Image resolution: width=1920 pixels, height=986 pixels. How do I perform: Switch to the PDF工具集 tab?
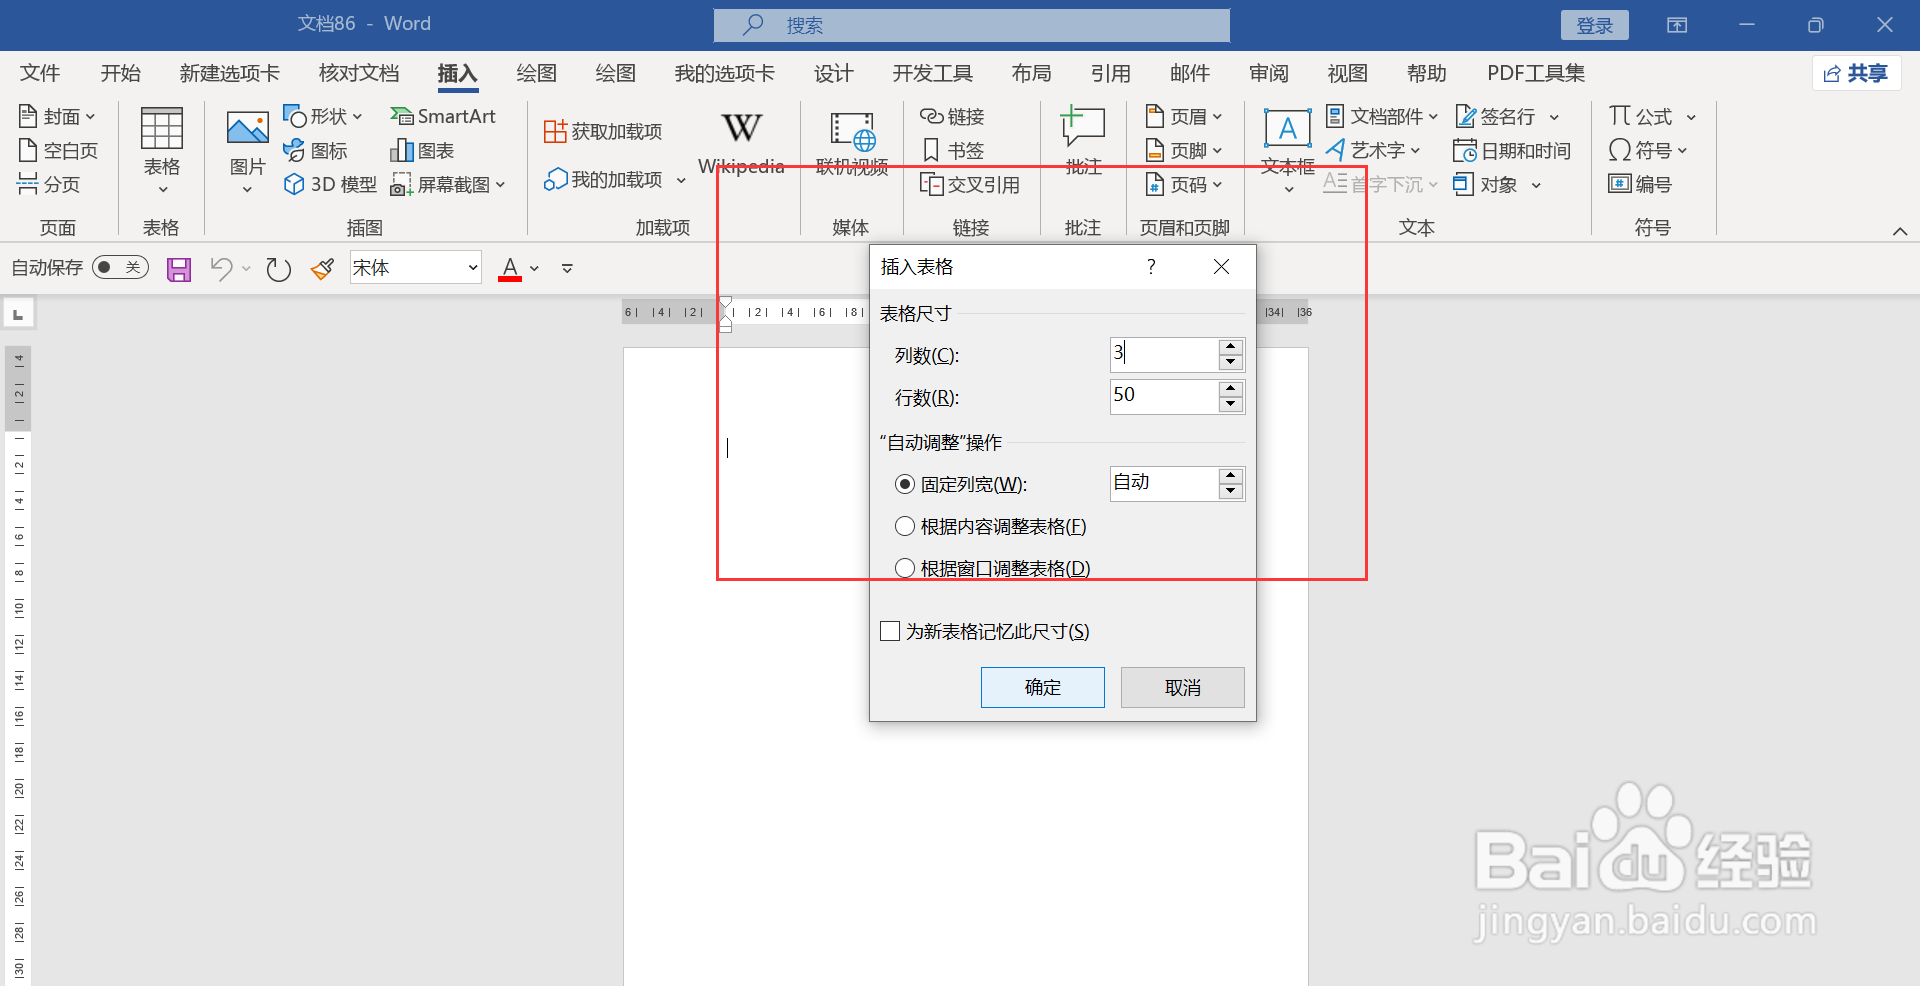(1536, 74)
